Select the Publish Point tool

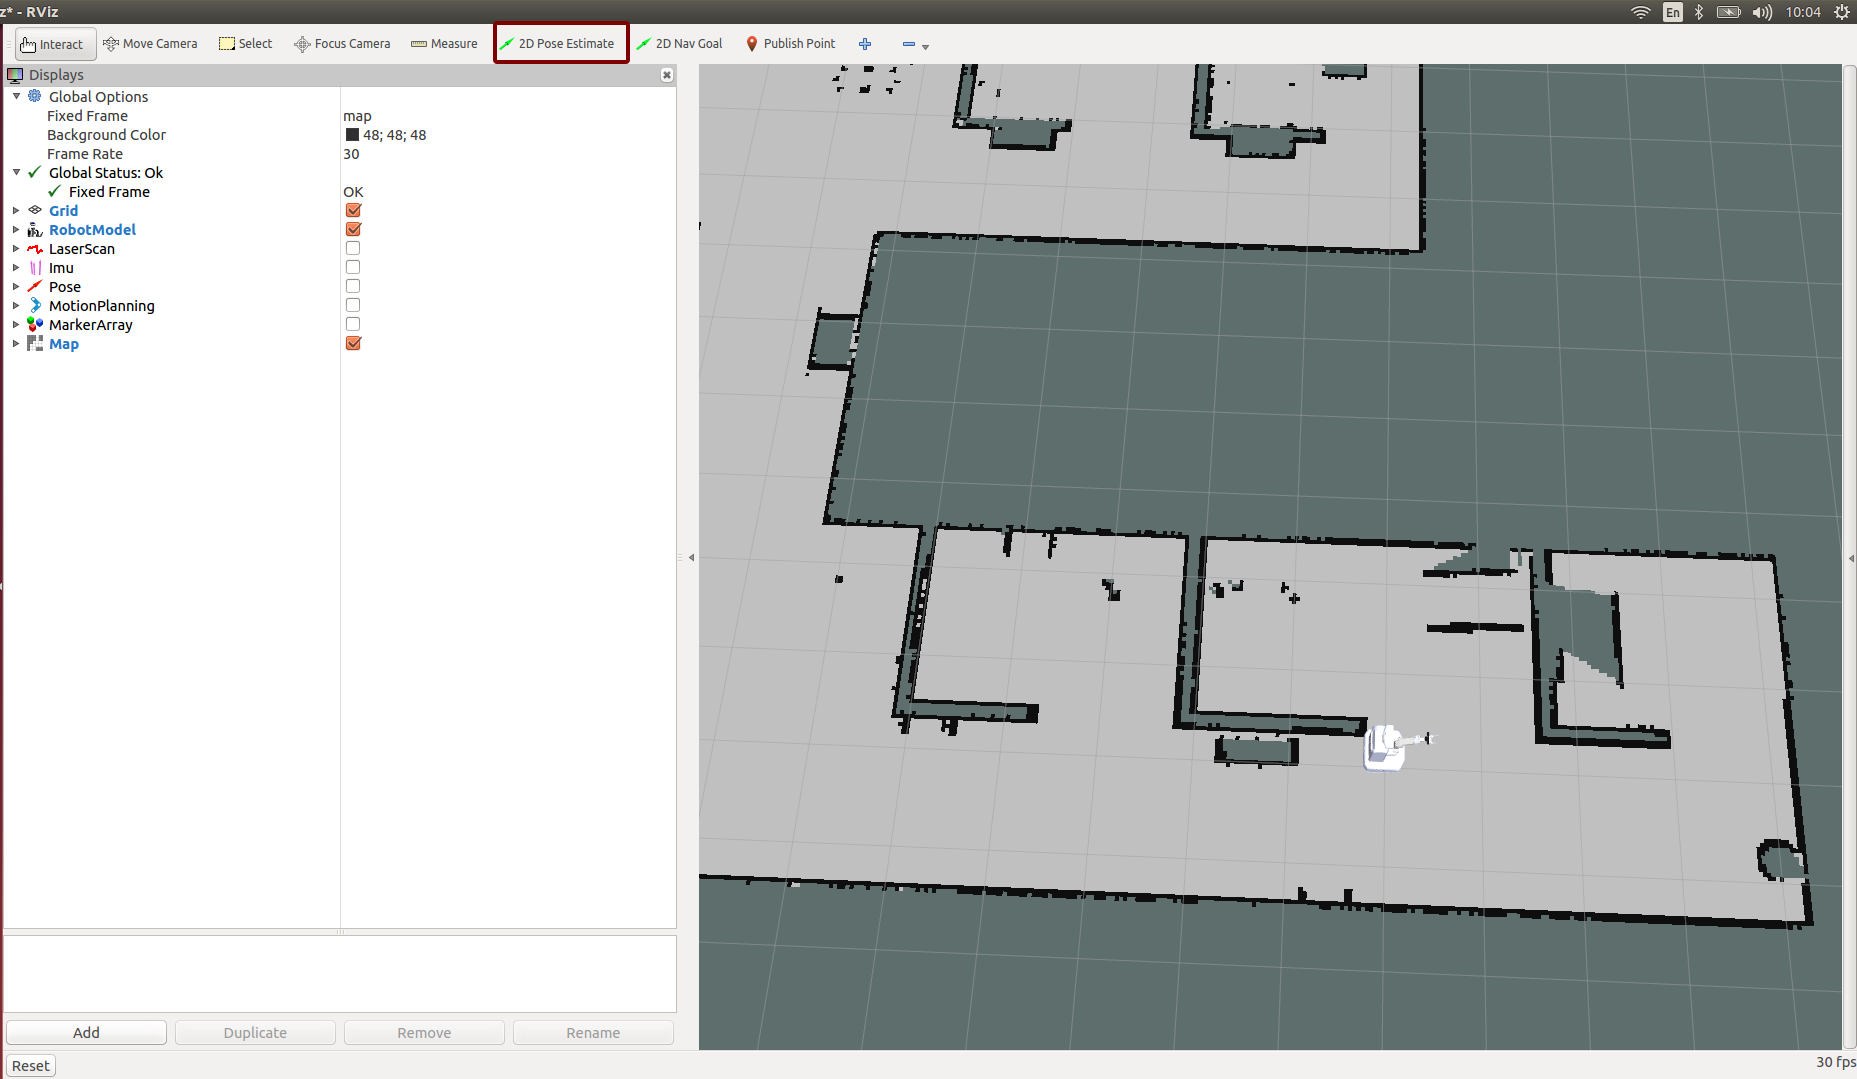[x=789, y=44]
